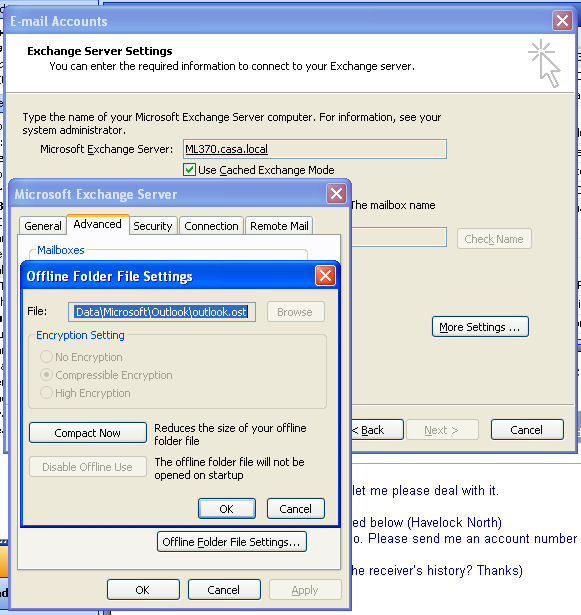Cancel the Offline Folder File Settings dialog
The image size is (581, 615).
(296, 509)
